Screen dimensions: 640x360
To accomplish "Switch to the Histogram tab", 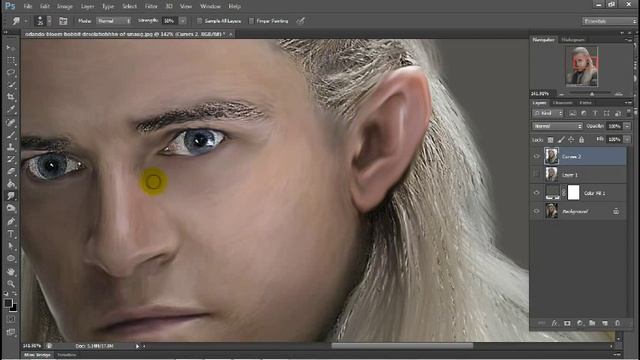I will click(573, 40).
